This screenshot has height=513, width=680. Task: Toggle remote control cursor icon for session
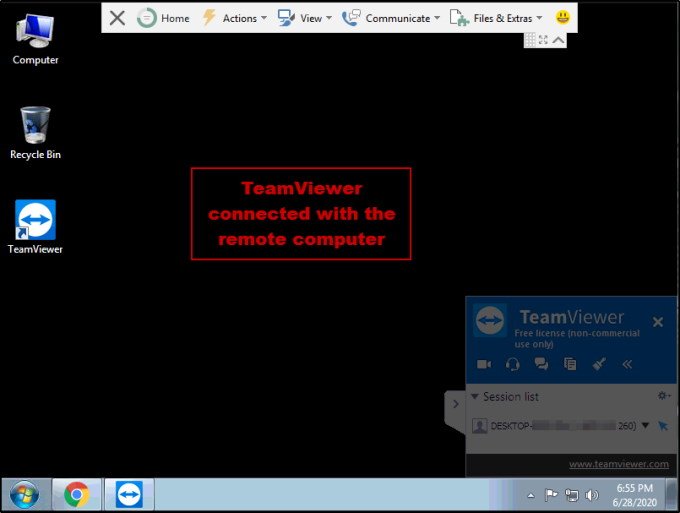pyautogui.click(x=663, y=425)
